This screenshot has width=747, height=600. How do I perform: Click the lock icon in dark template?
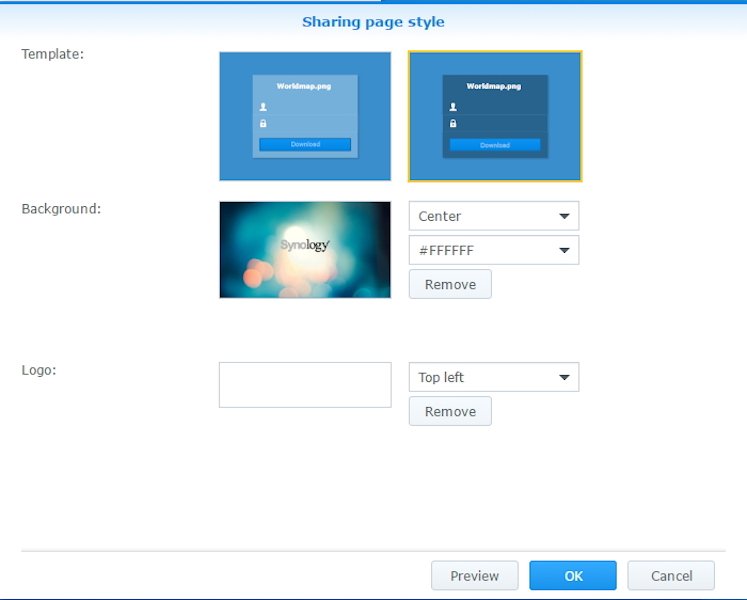pyautogui.click(x=453, y=123)
